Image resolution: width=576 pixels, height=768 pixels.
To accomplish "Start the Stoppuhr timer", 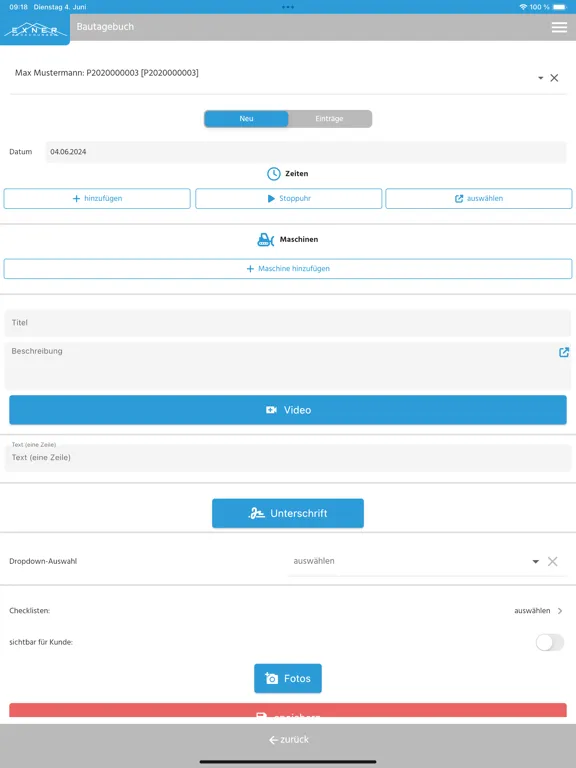I will click(x=288, y=198).
